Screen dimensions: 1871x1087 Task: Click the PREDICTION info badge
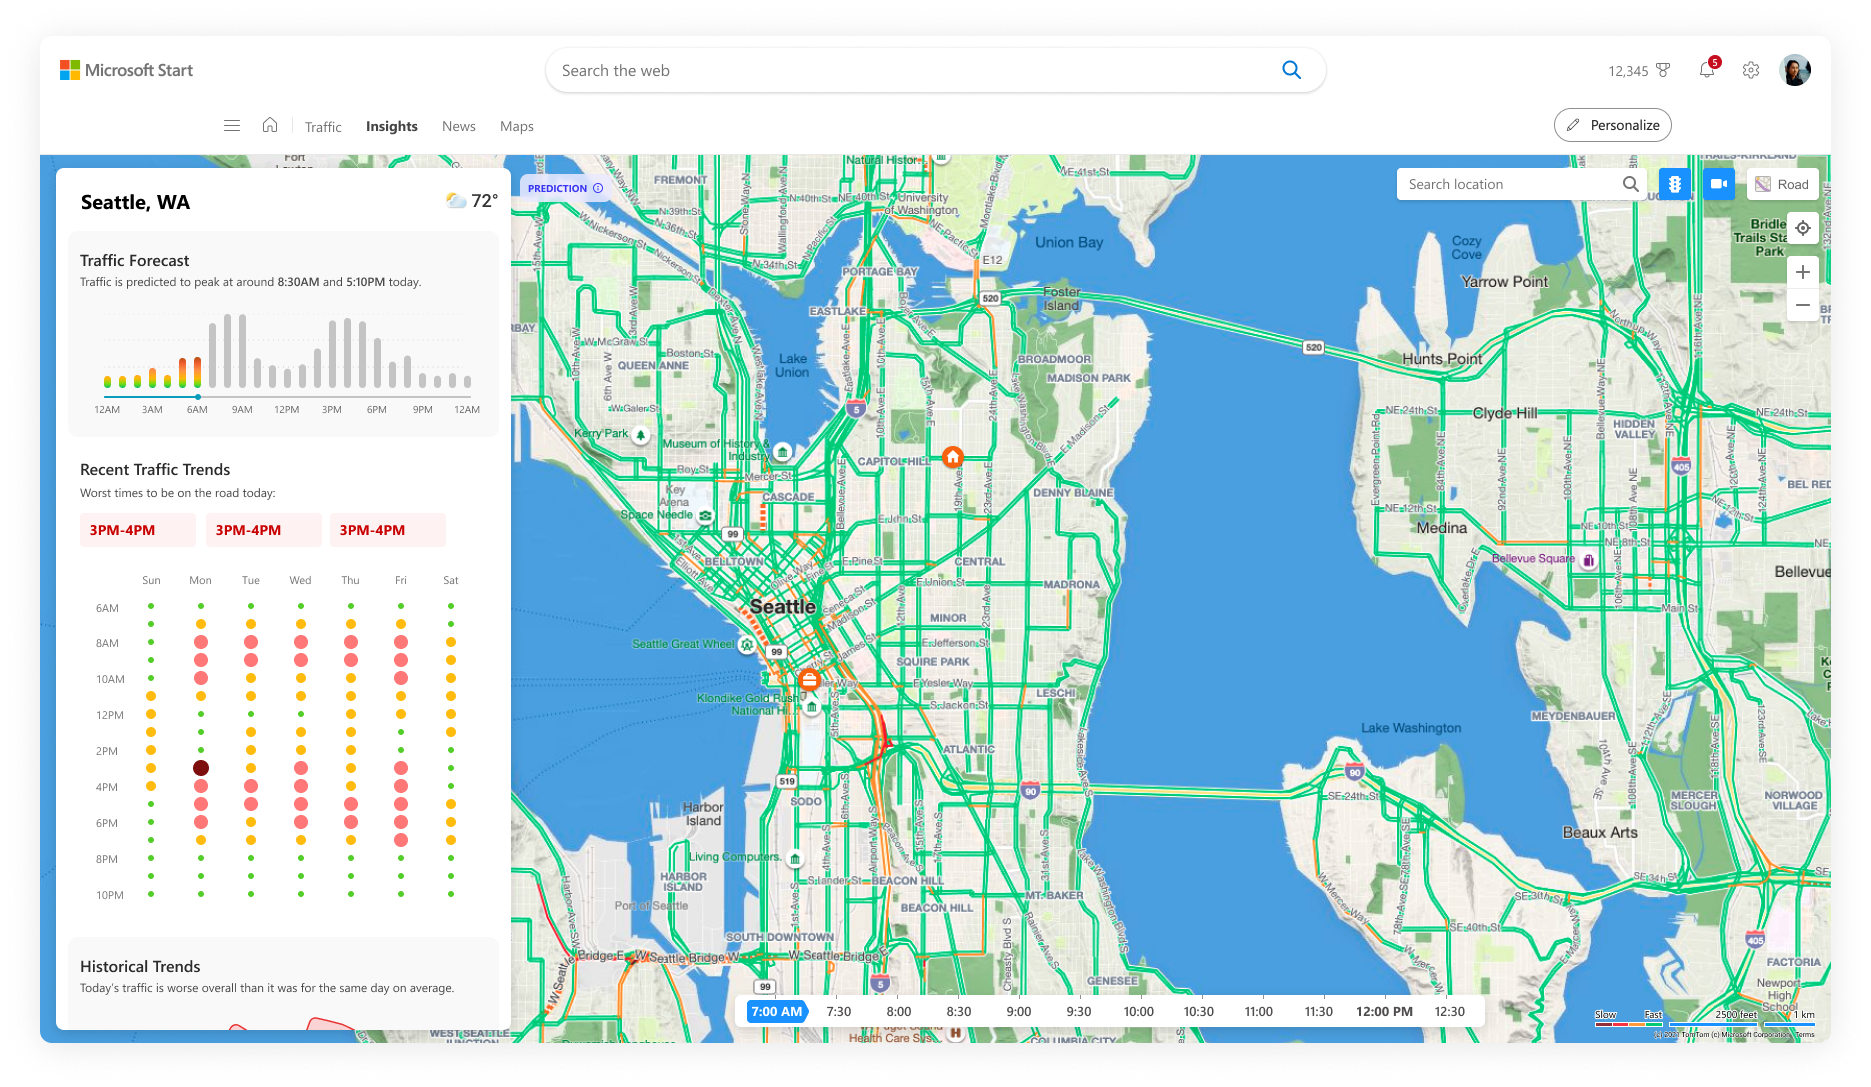(565, 188)
